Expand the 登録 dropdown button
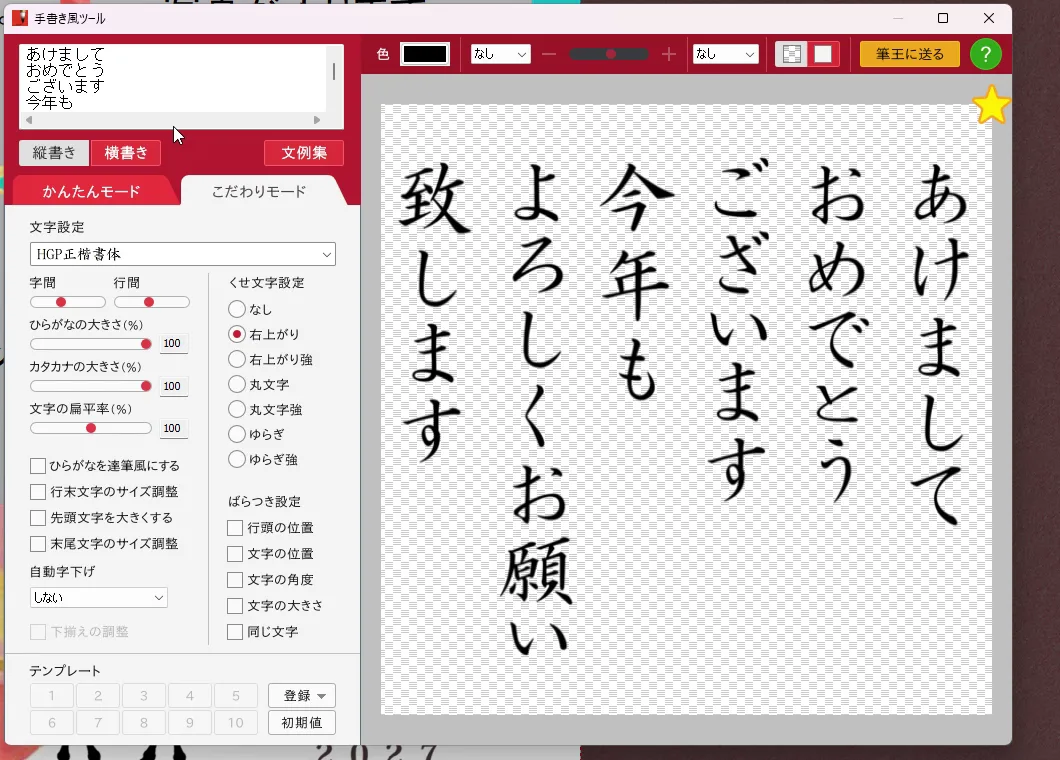 pos(302,696)
